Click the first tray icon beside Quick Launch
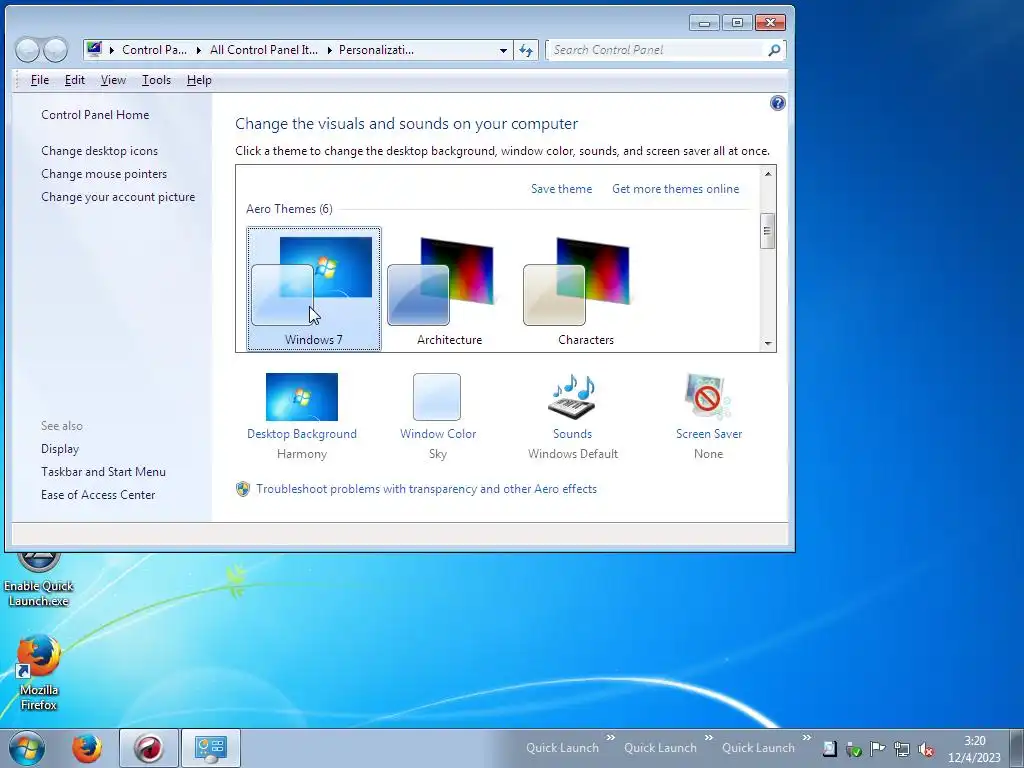Screen dimensions: 1024x768 tap(829, 749)
